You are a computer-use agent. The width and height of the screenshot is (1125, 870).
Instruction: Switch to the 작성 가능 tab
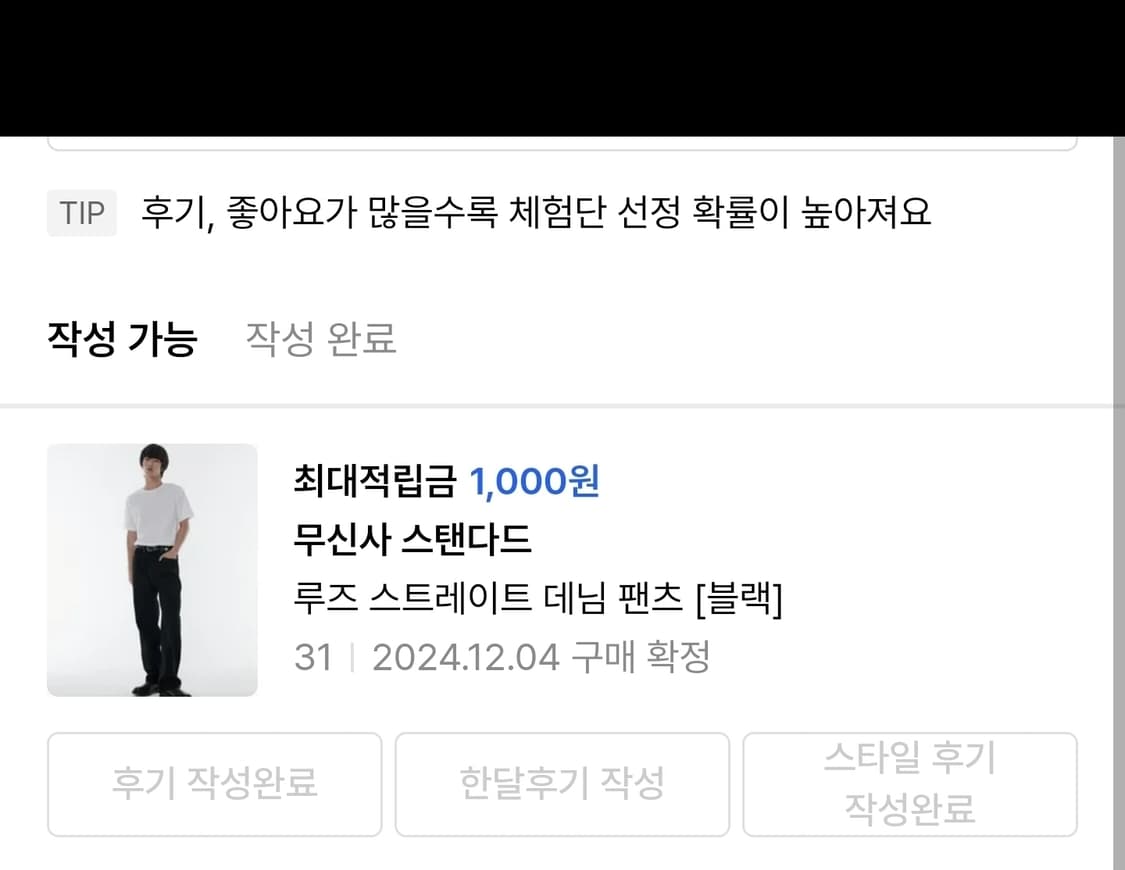(122, 339)
